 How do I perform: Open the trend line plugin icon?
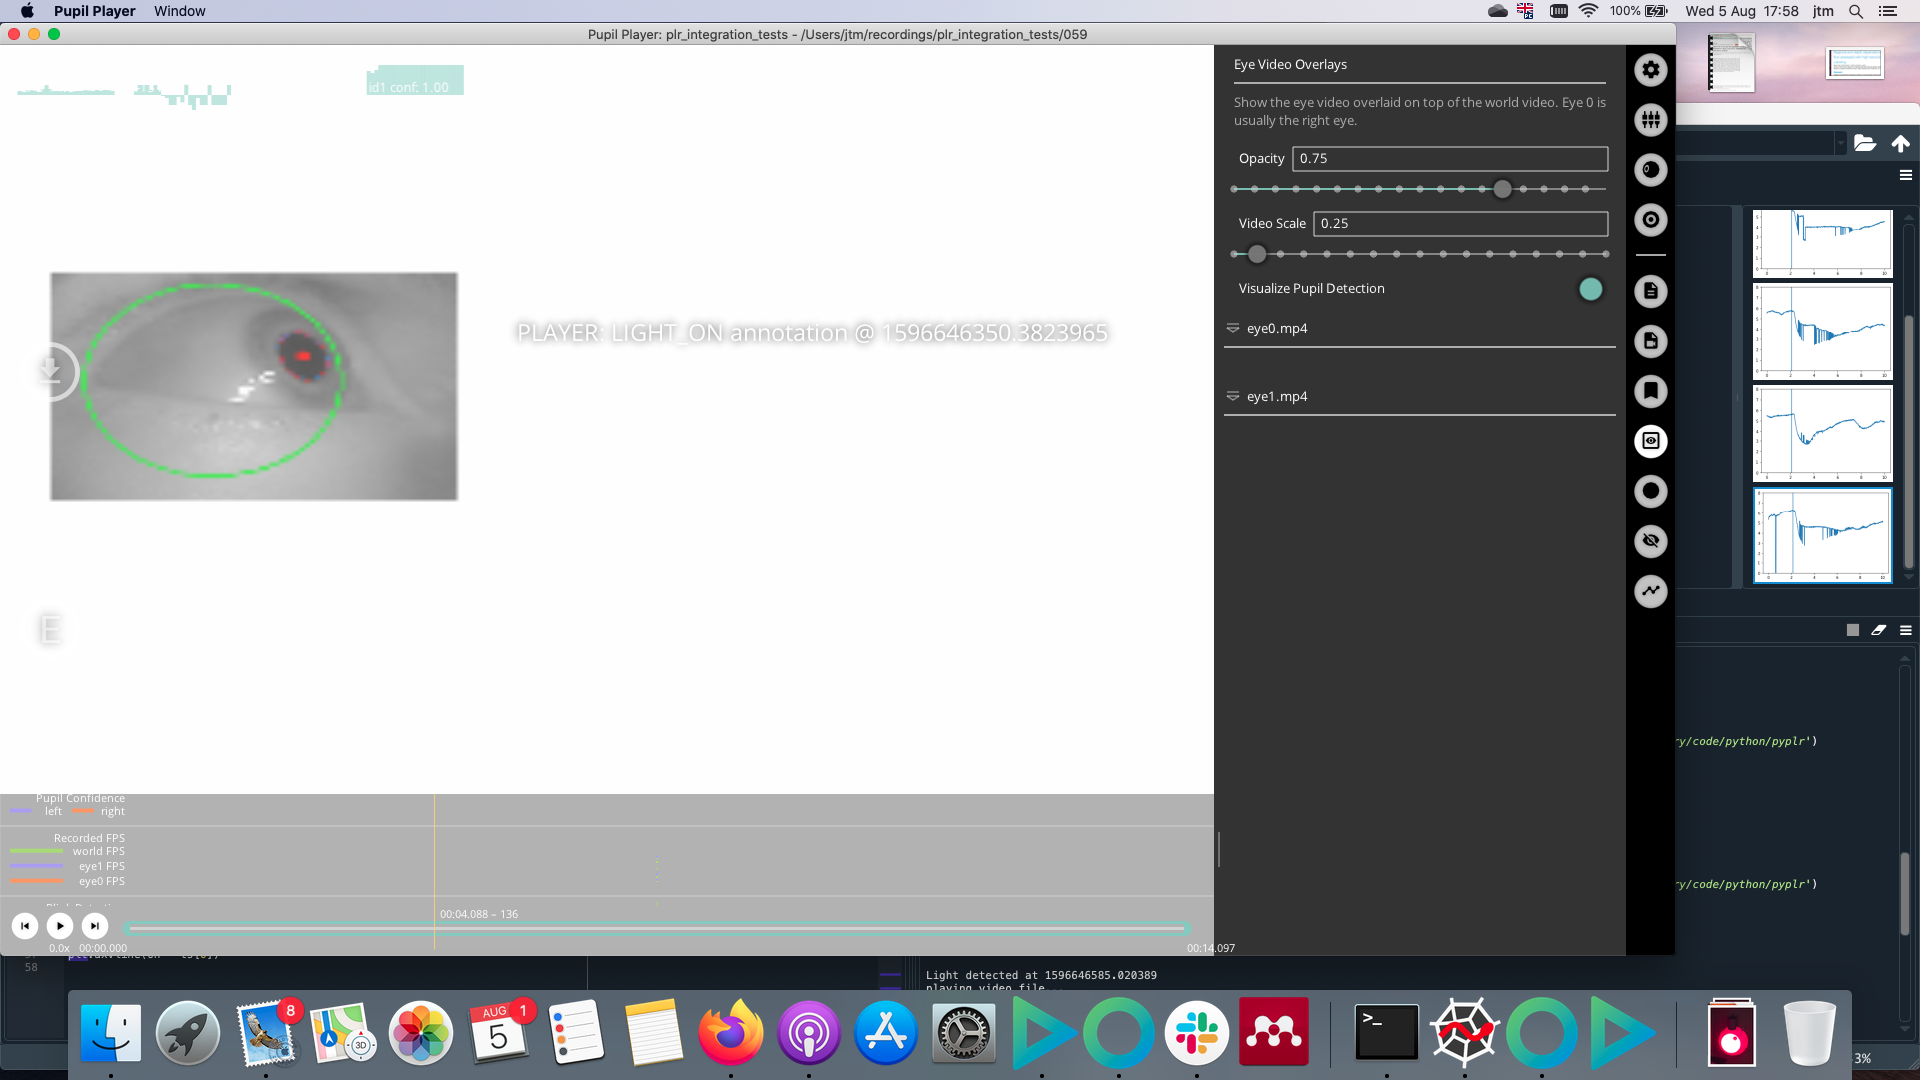(1651, 591)
